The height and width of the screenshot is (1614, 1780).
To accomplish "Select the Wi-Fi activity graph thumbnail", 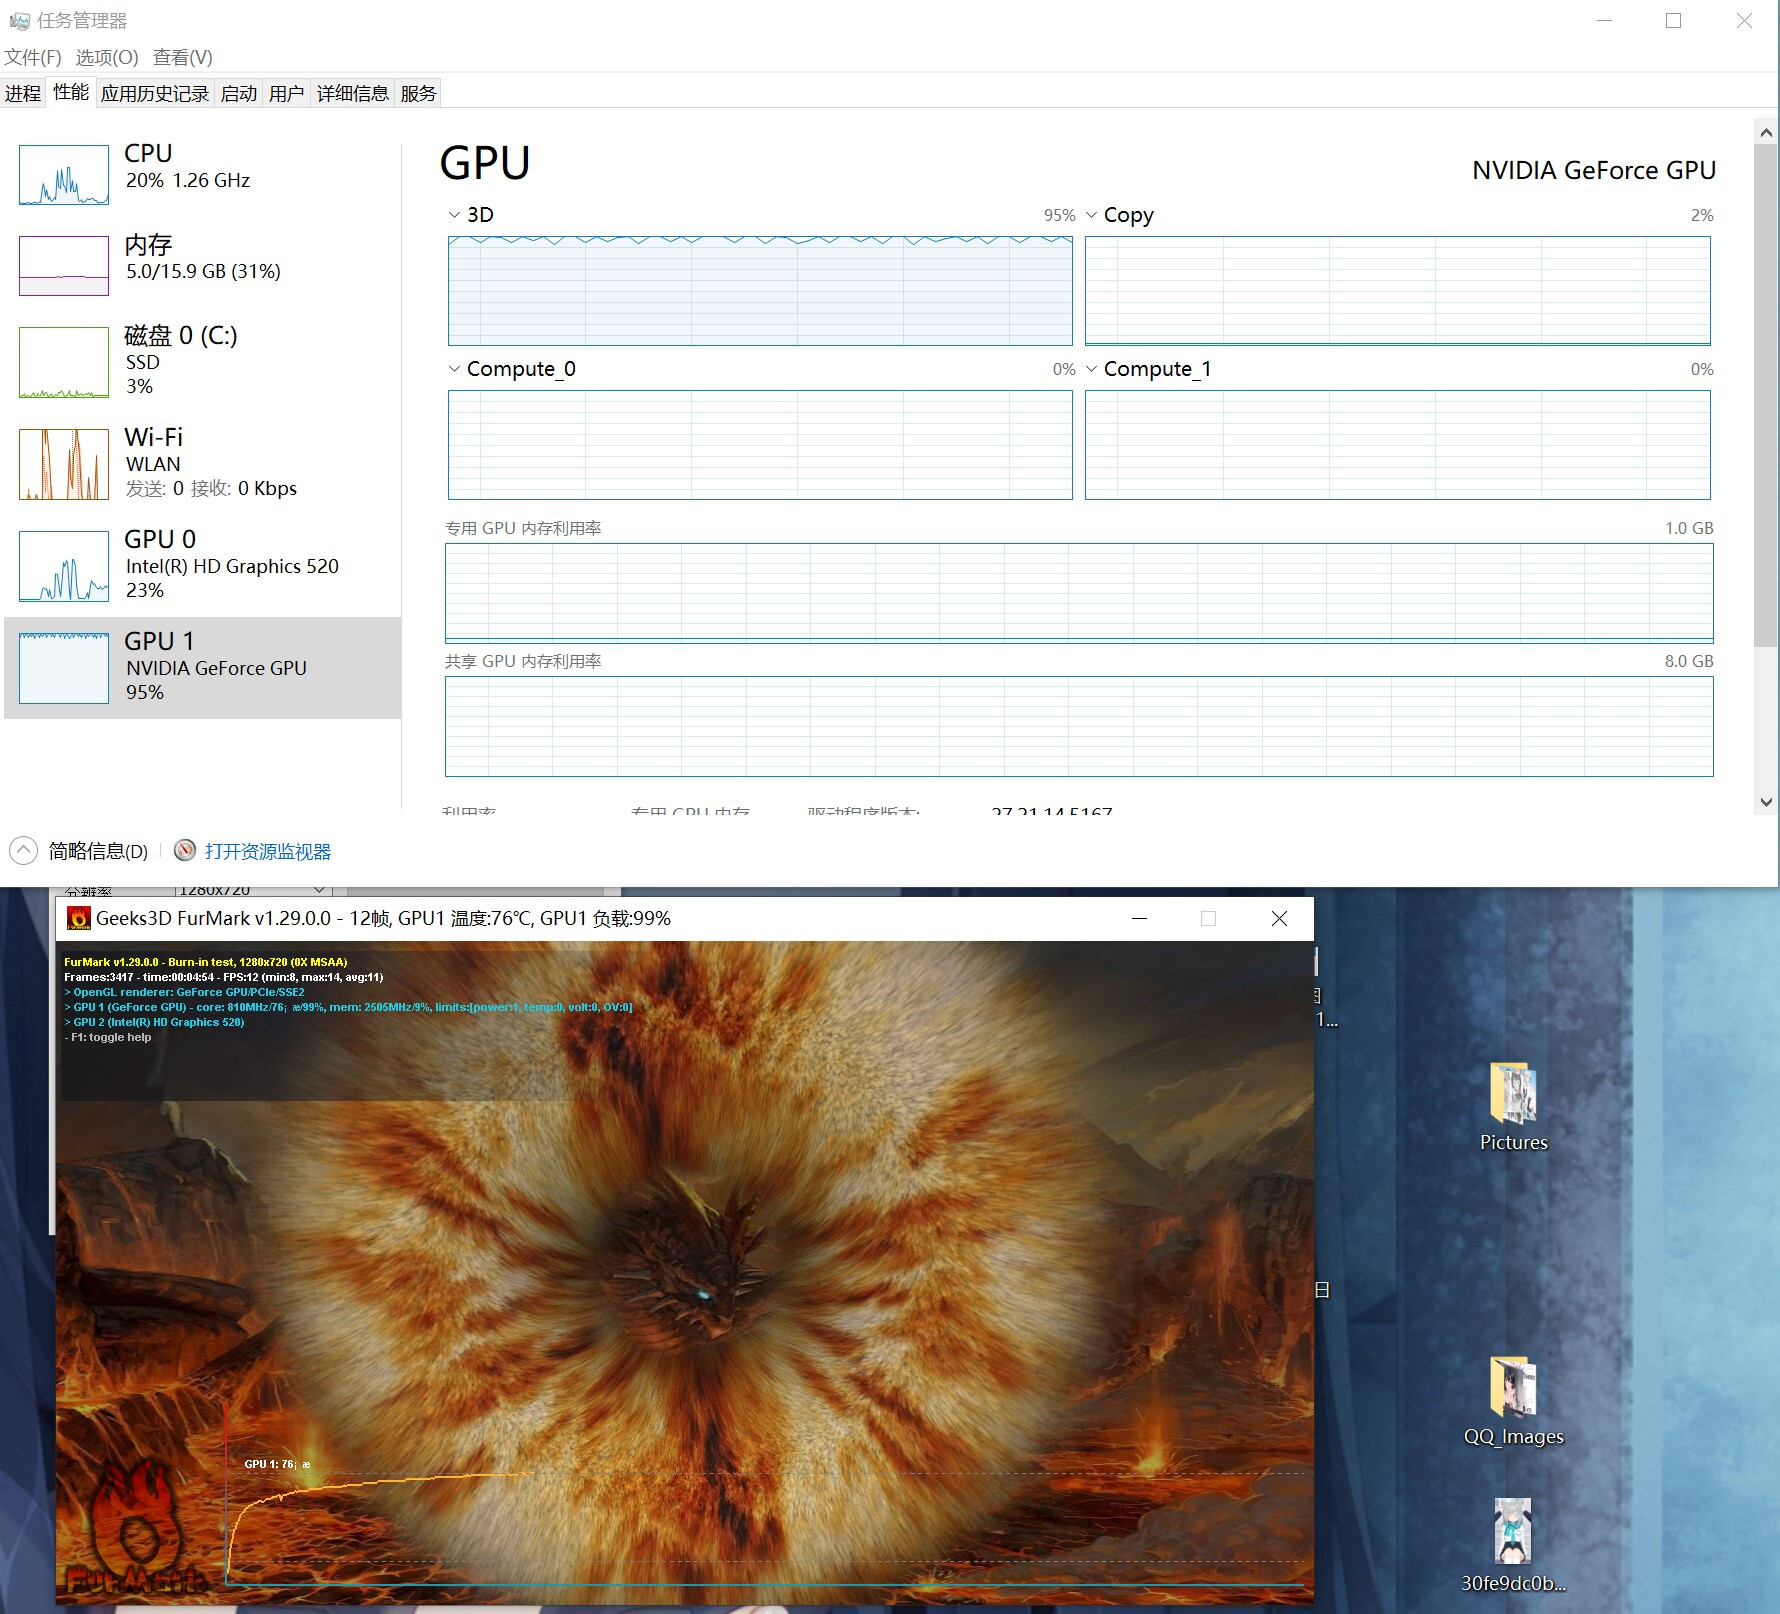I will pos(64,464).
